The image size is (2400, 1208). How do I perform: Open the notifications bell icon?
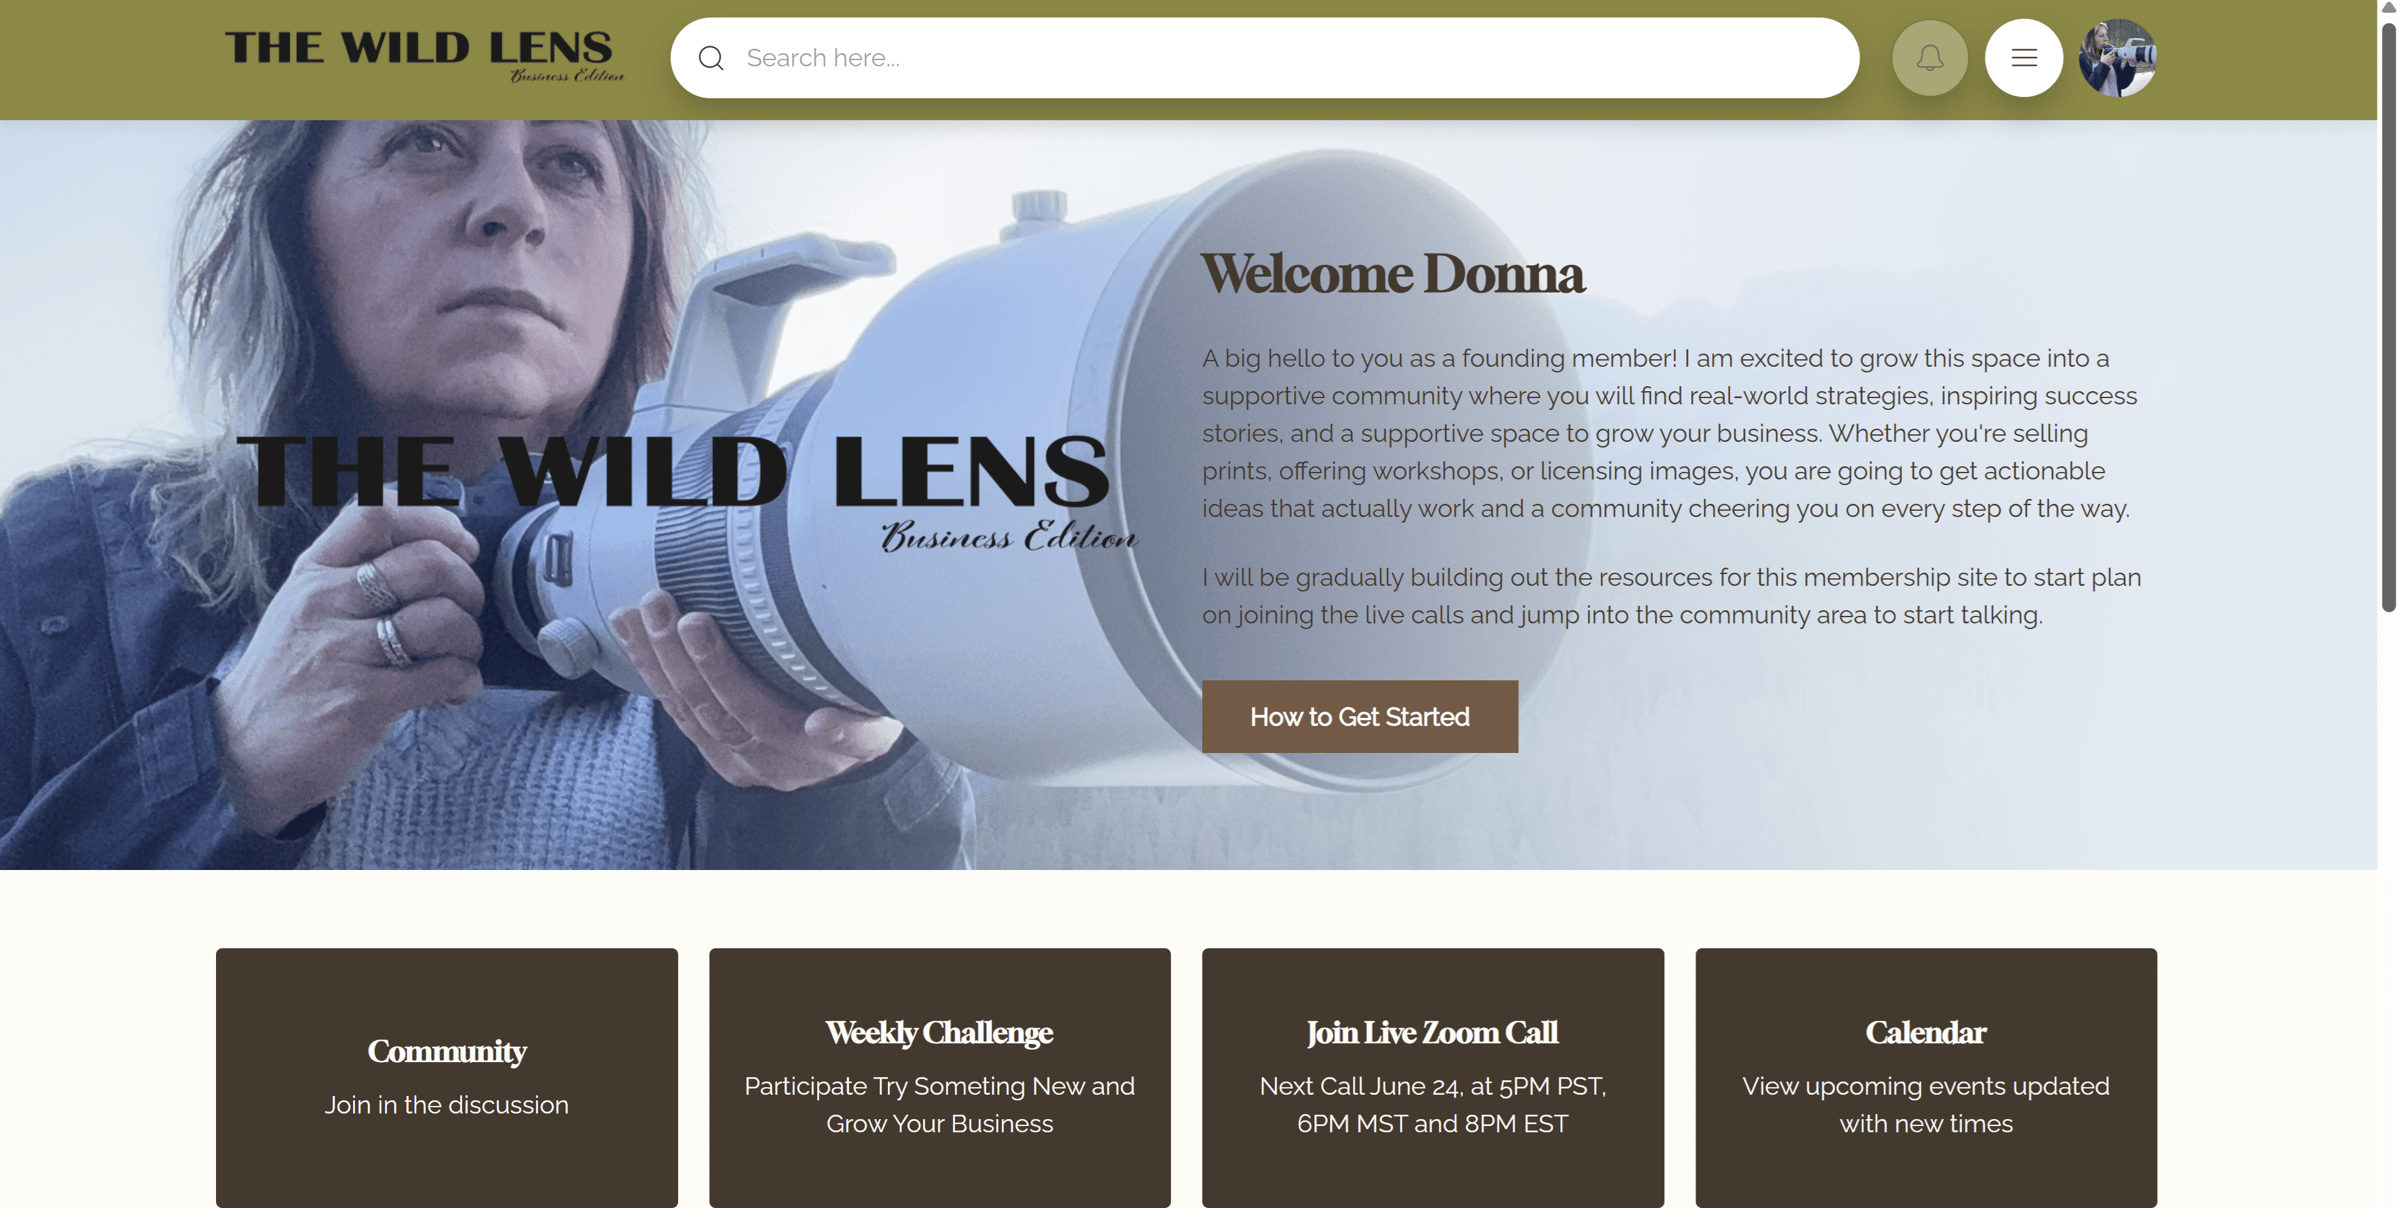[x=1929, y=58]
